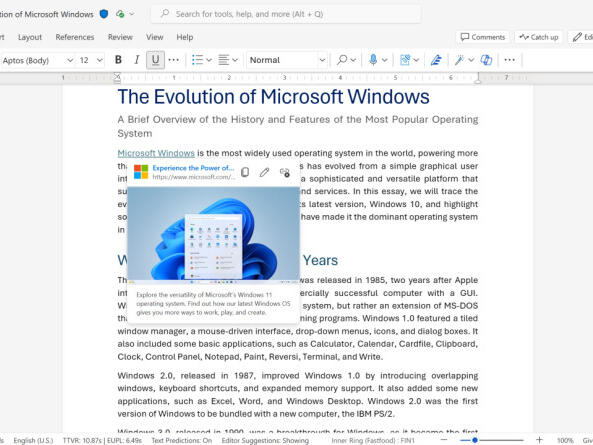Expand the Find dropdown arrow
The height and width of the screenshot is (445, 593).
pos(353,60)
